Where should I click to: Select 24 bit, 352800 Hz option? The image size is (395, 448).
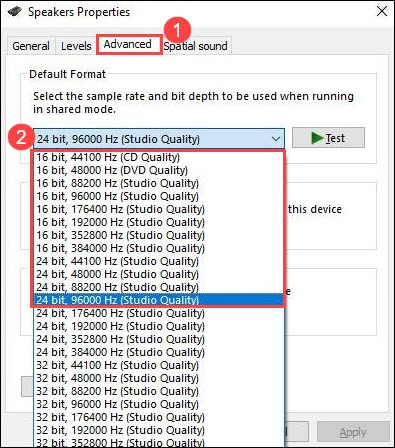(159, 339)
